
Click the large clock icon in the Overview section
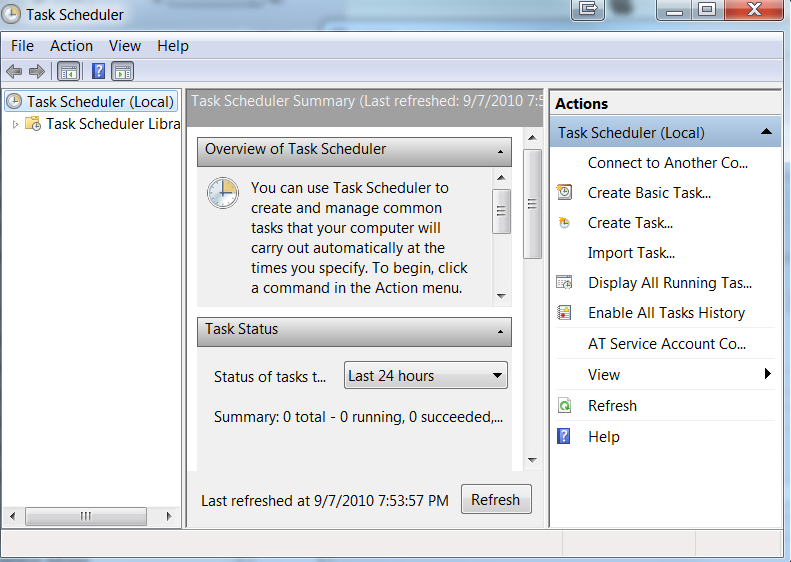(x=222, y=193)
